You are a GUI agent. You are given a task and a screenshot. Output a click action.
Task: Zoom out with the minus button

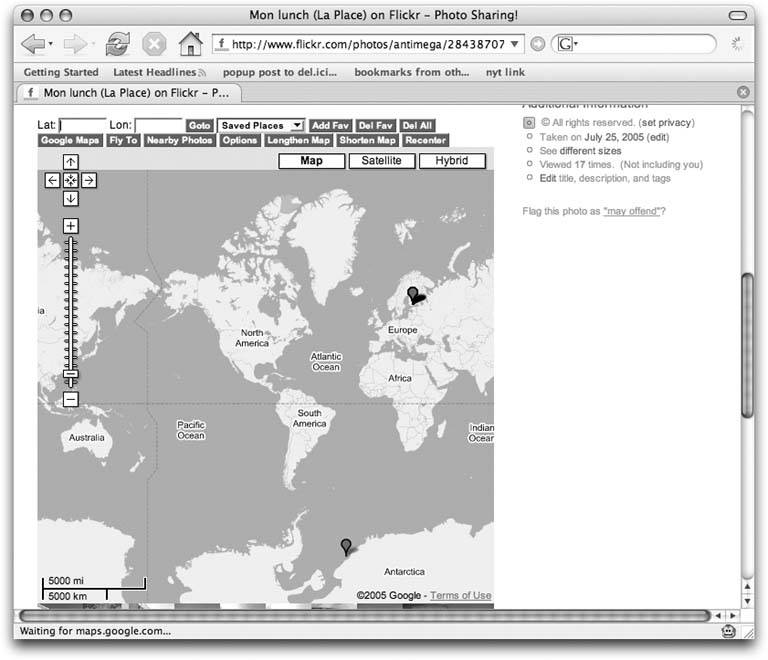(71, 400)
